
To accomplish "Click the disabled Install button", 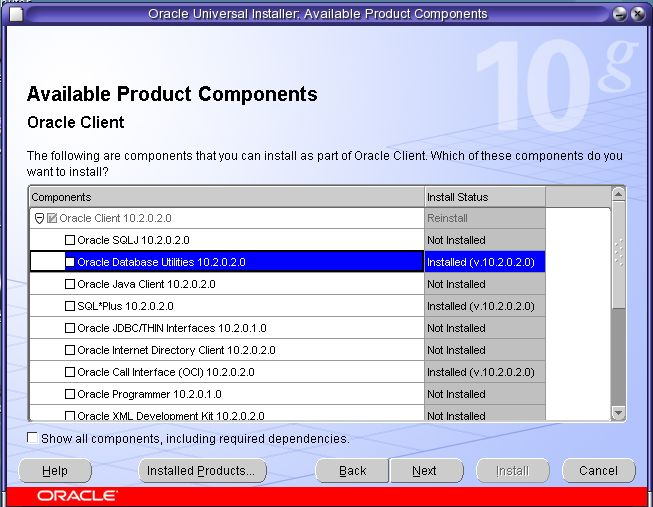I will pos(513,471).
